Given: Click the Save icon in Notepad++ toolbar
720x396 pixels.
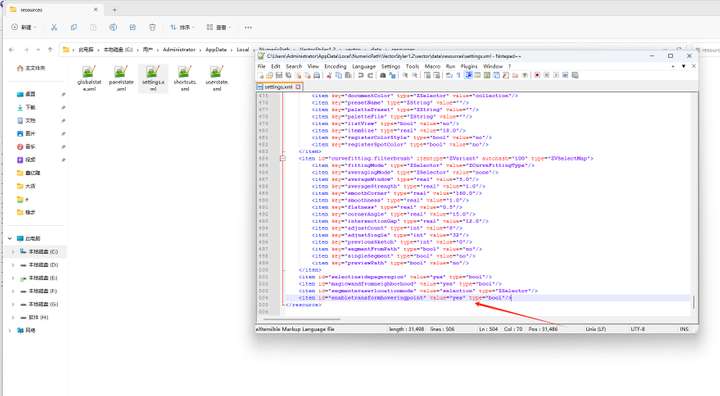Looking at the screenshot, I should click(x=279, y=75).
